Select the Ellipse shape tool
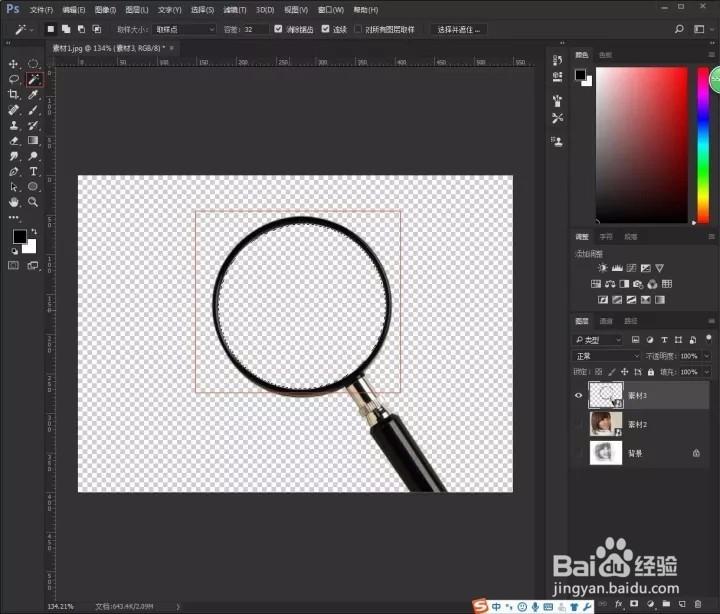Viewport: 720px width, 614px height. [33, 186]
